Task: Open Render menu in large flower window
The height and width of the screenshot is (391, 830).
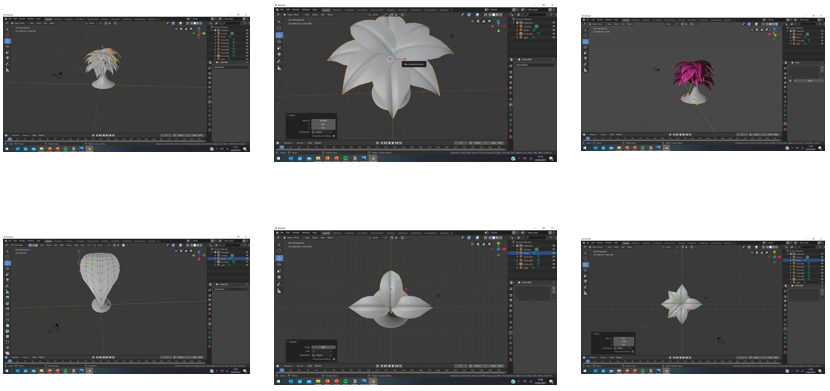Action: (296, 10)
